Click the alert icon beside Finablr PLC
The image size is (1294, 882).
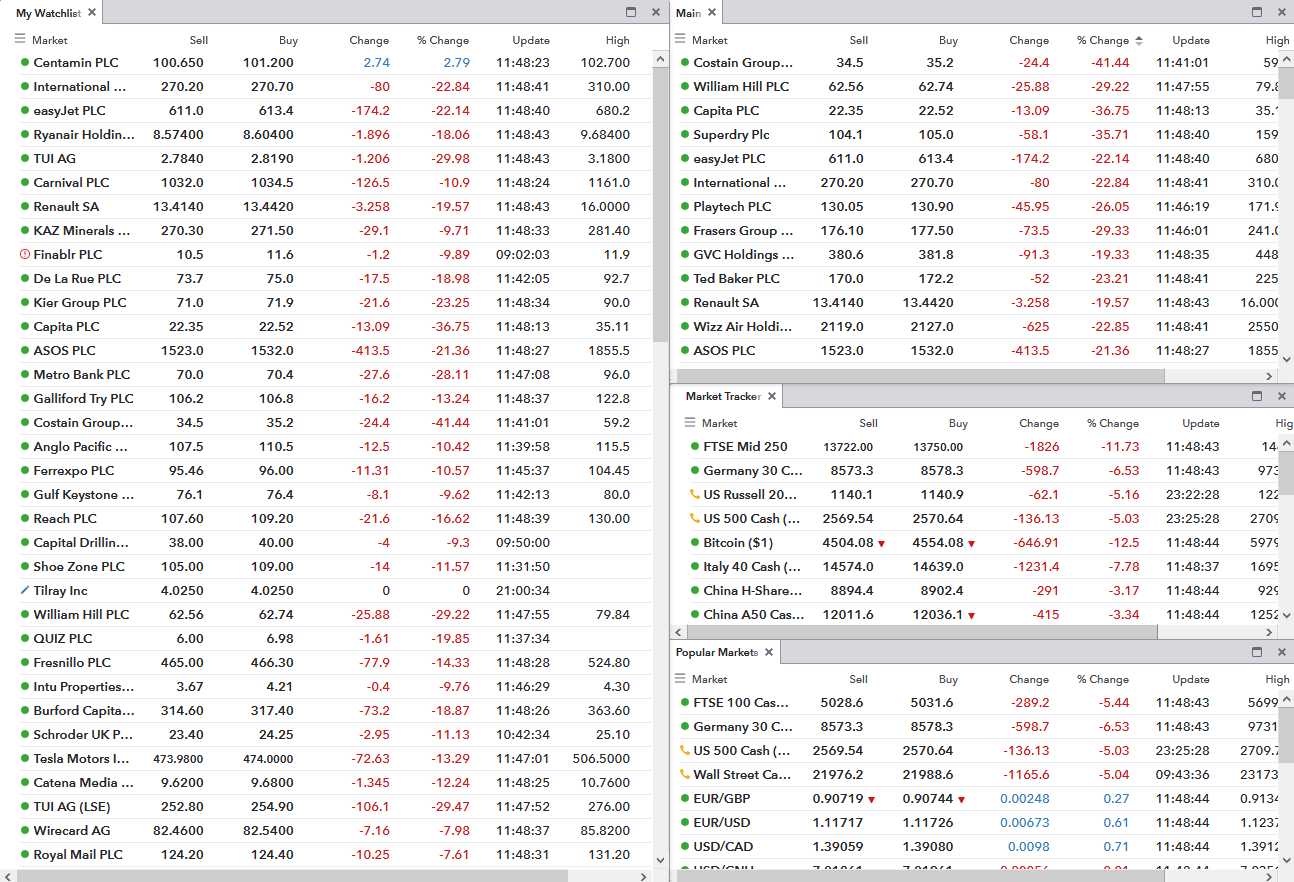25,255
